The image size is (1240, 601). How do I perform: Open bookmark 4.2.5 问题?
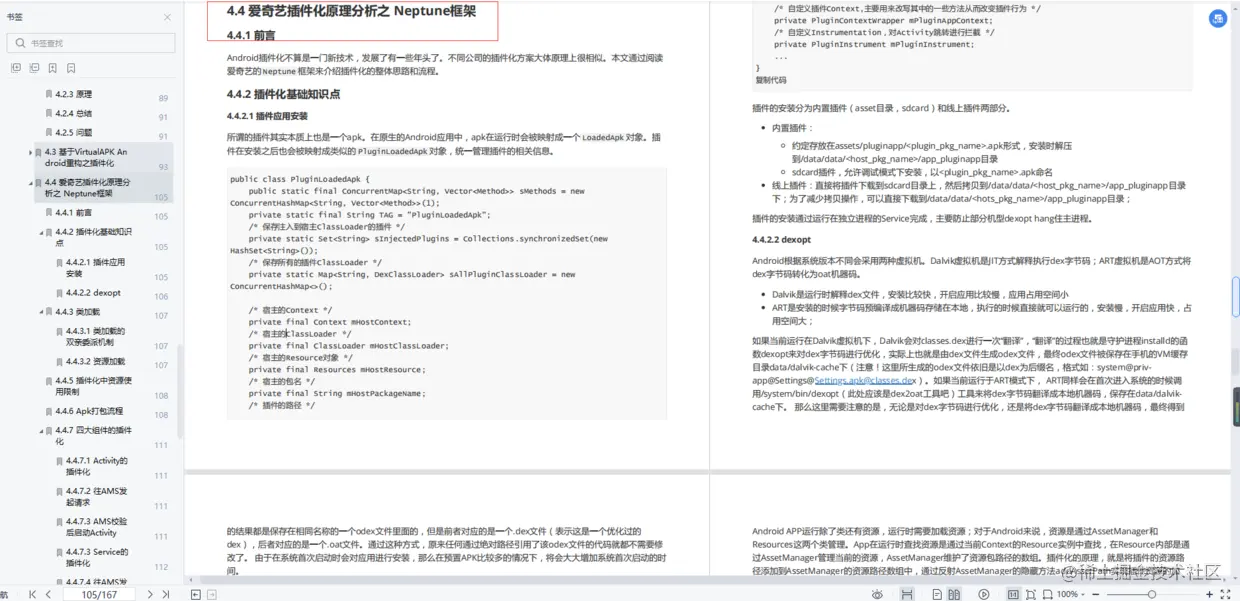click(x=74, y=133)
